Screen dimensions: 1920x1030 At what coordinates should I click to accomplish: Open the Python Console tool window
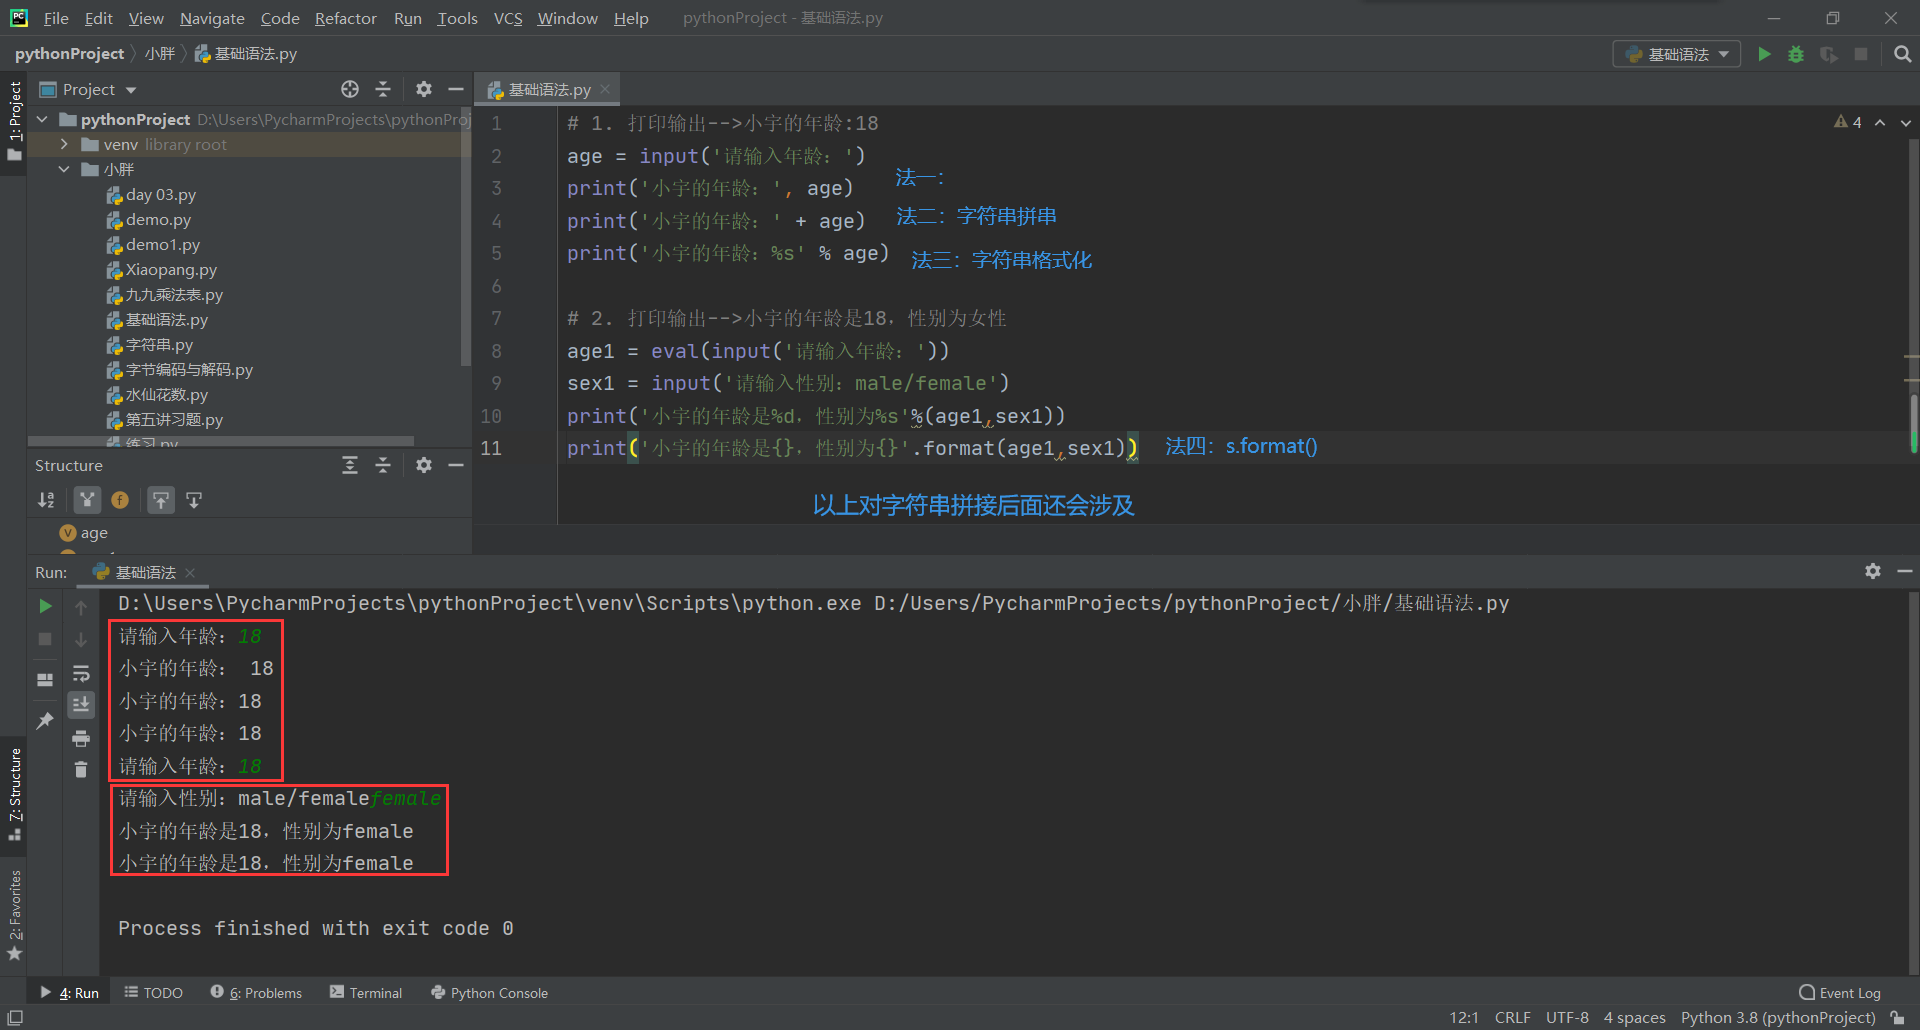click(489, 993)
